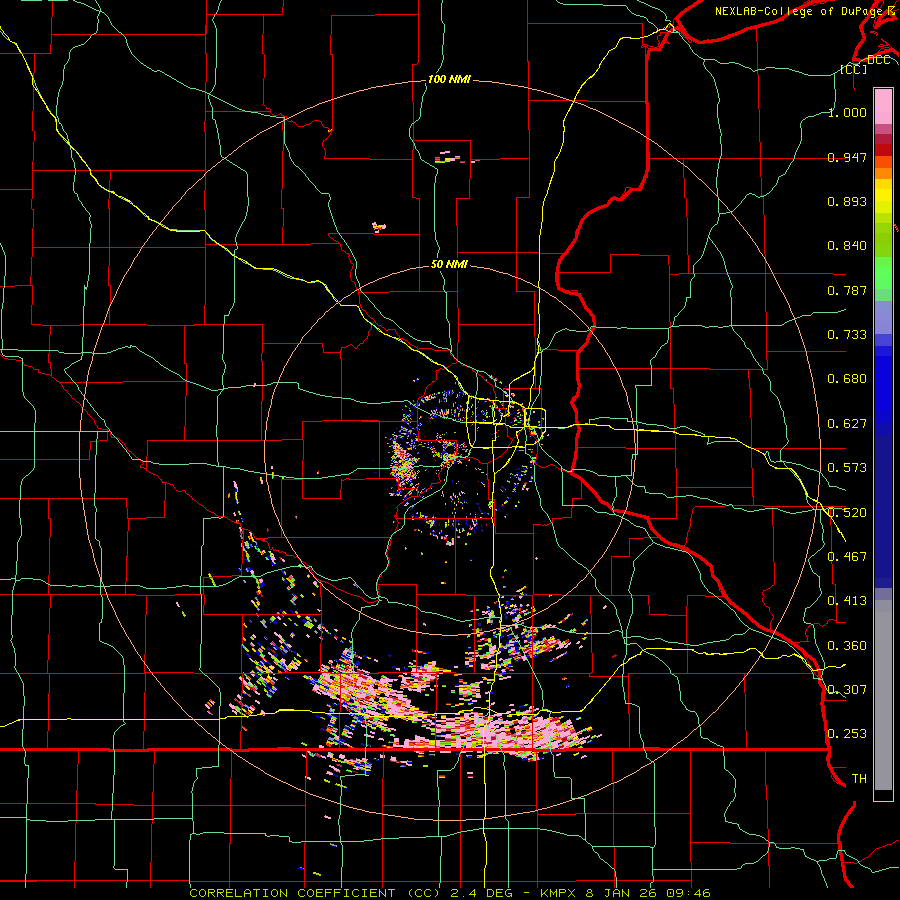Click the 50 NMI range ring label
900x900 pixels.
click(449, 265)
